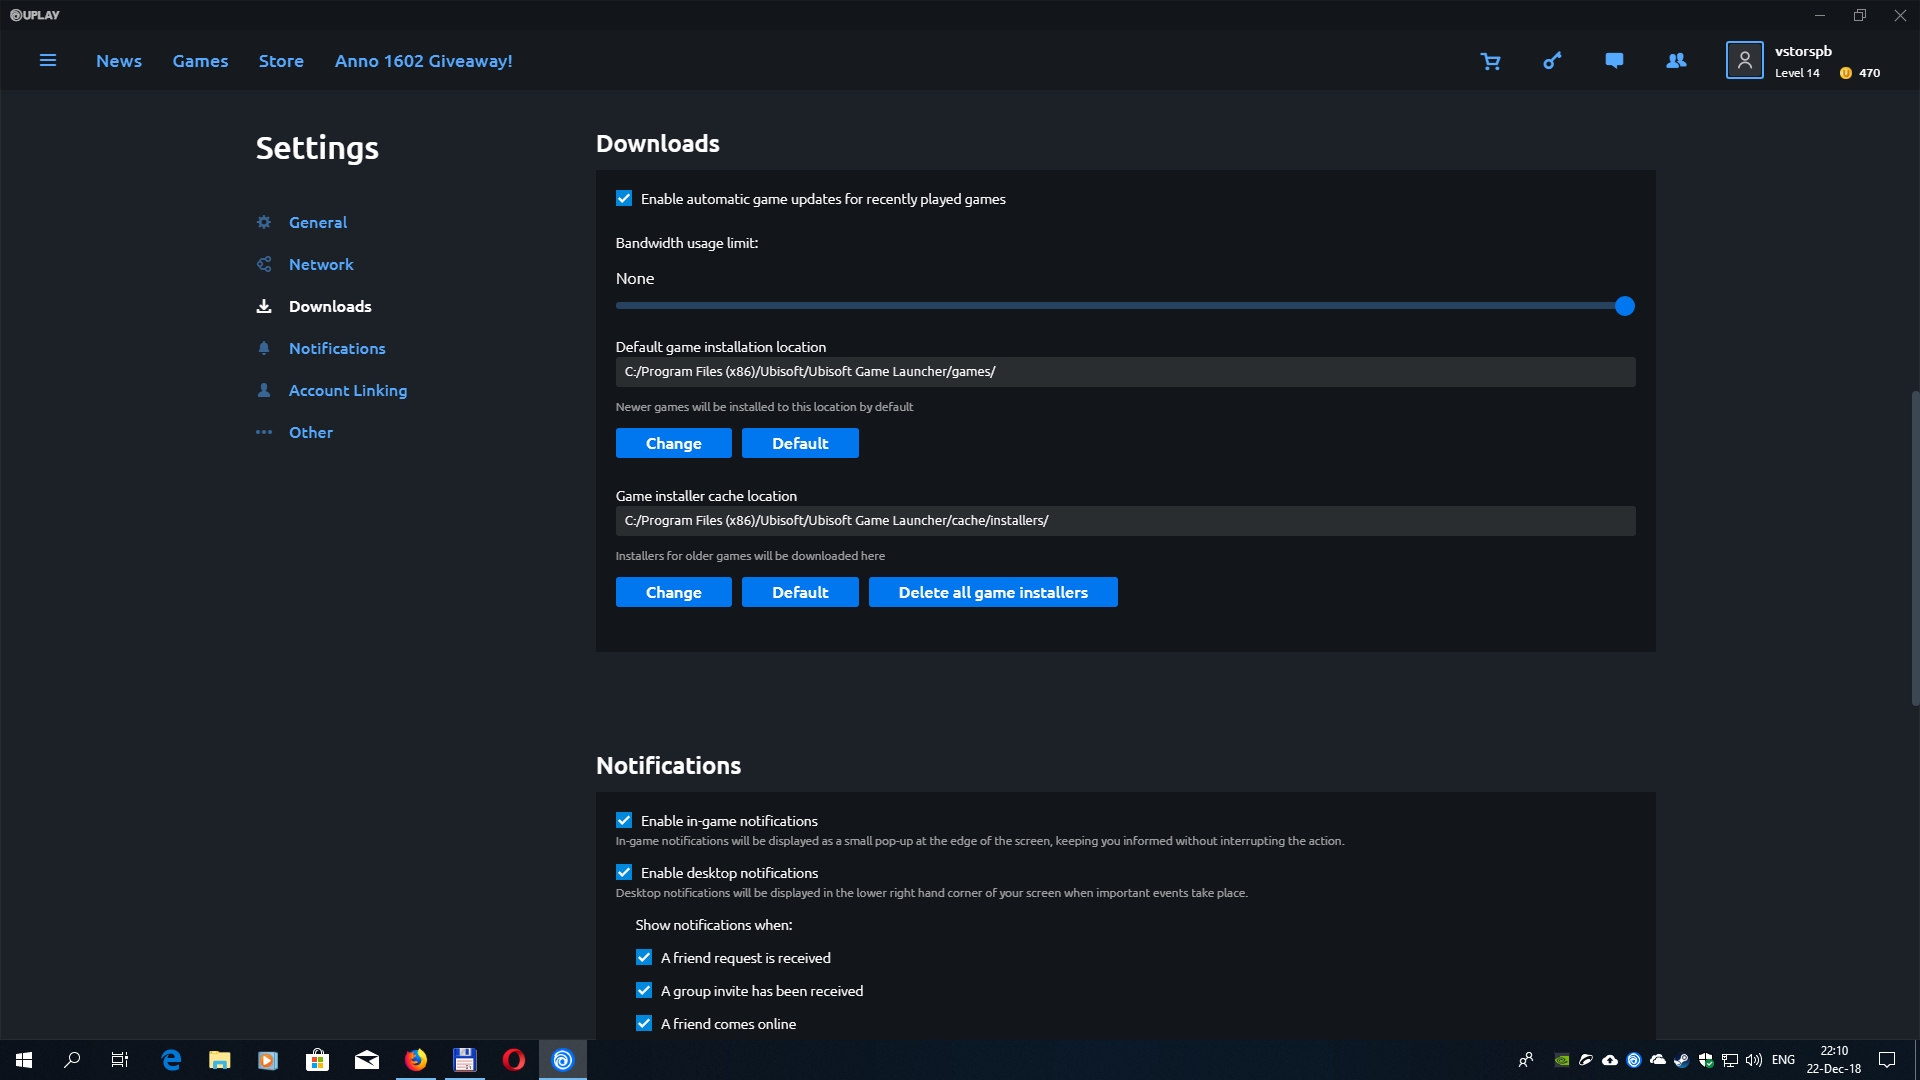Click Change under game installation location
The width and height of the screenshot is (1920, 1080).
pyautogui.click(x=673, y=443)
